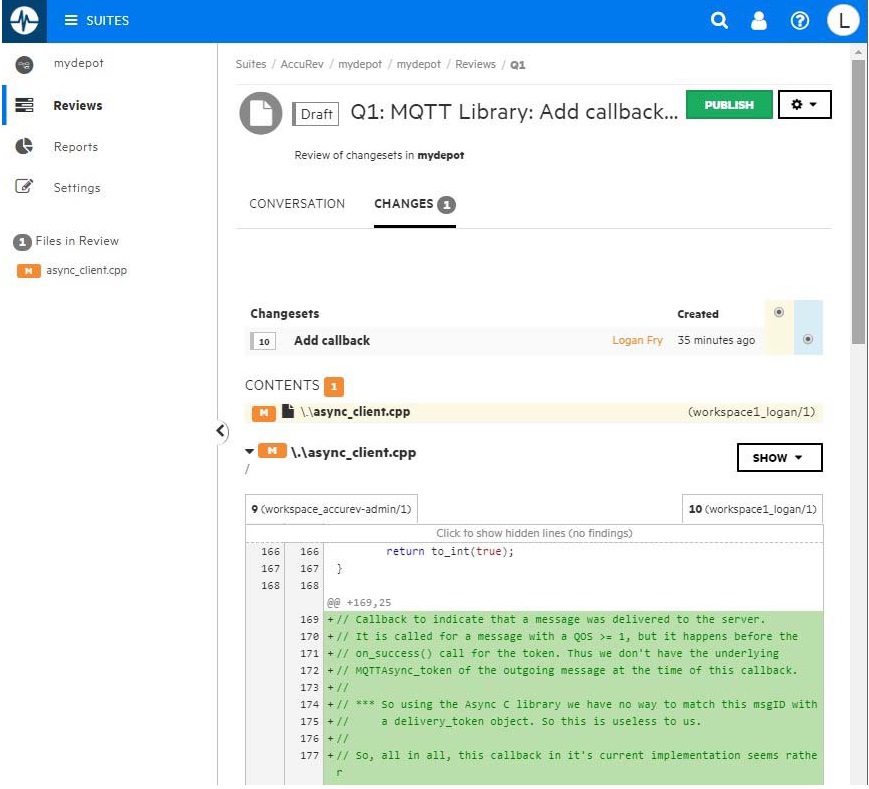
Task: Open the help question mark icon
Action: click(x=799, y=20)
